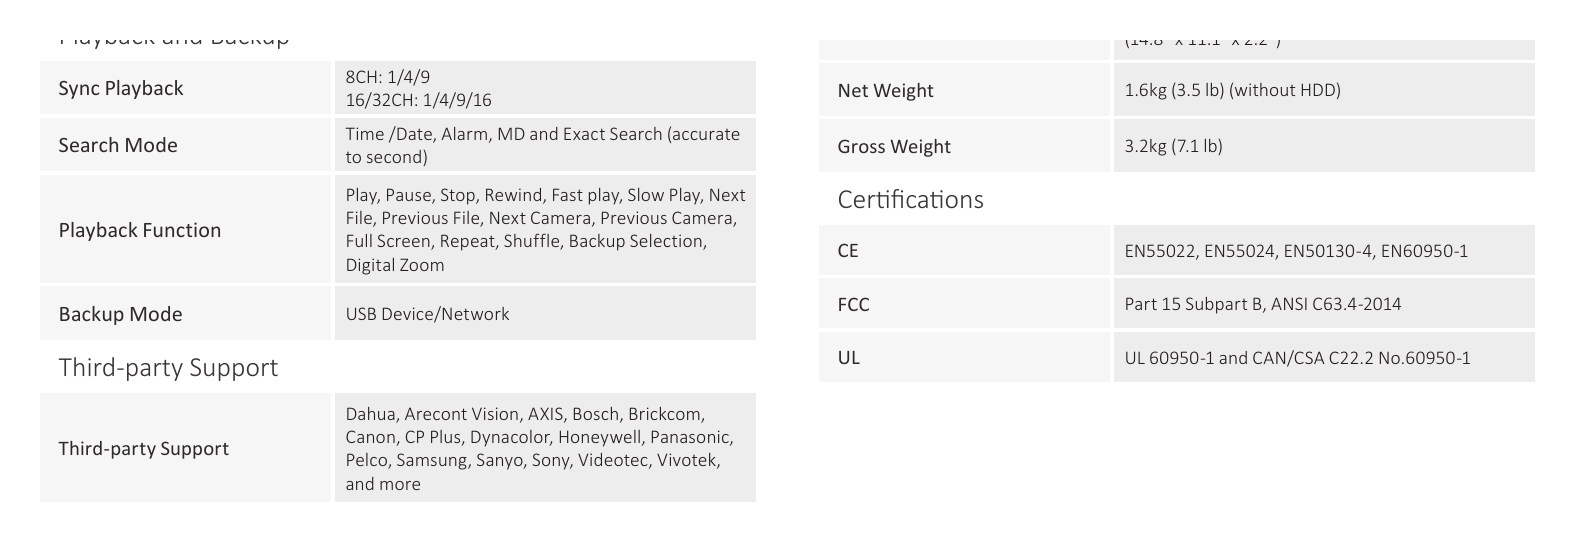Click the Play, Pause, Stop playback description cell
This screenshot has height=542, width=1575.
[545, 229]
